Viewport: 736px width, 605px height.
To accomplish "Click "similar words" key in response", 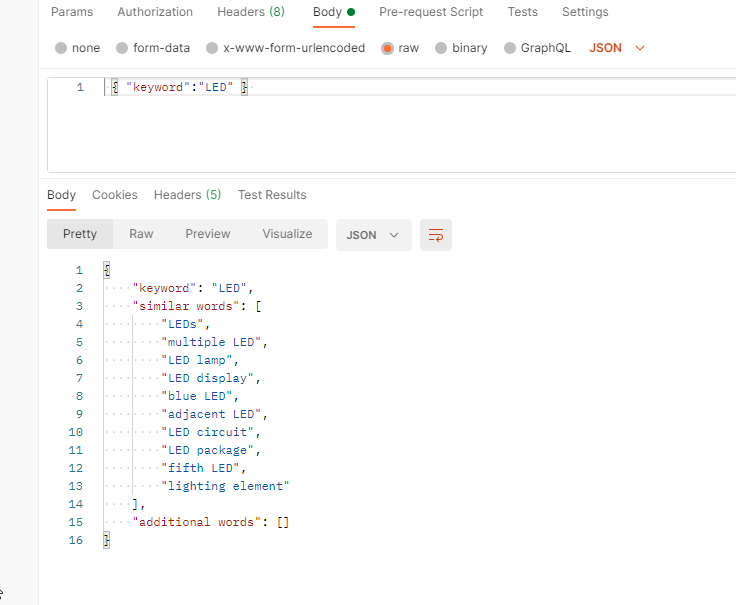I will coord(186,306).
